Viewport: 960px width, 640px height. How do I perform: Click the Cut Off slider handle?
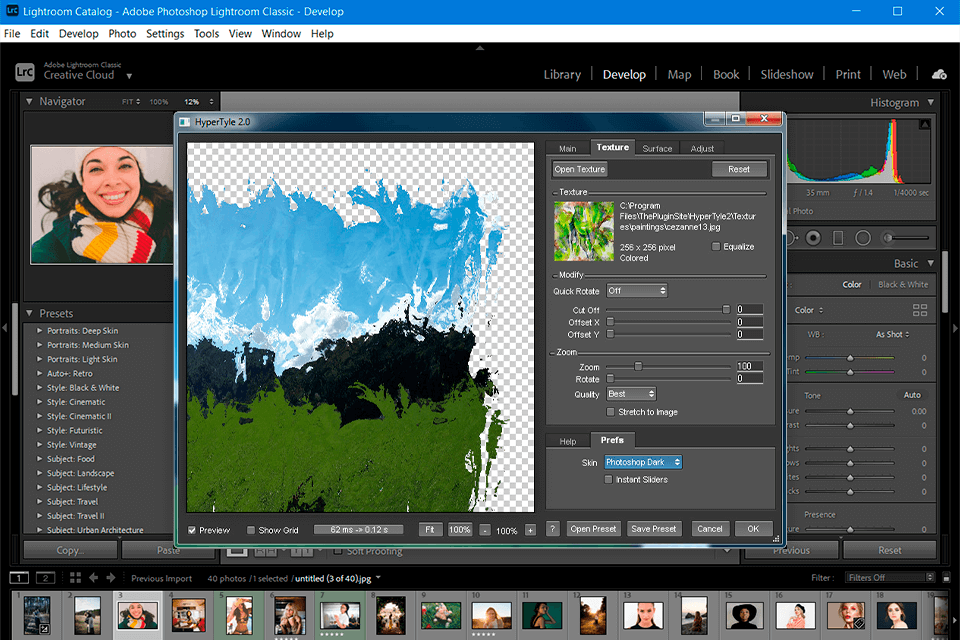click(x=726, y=309)
